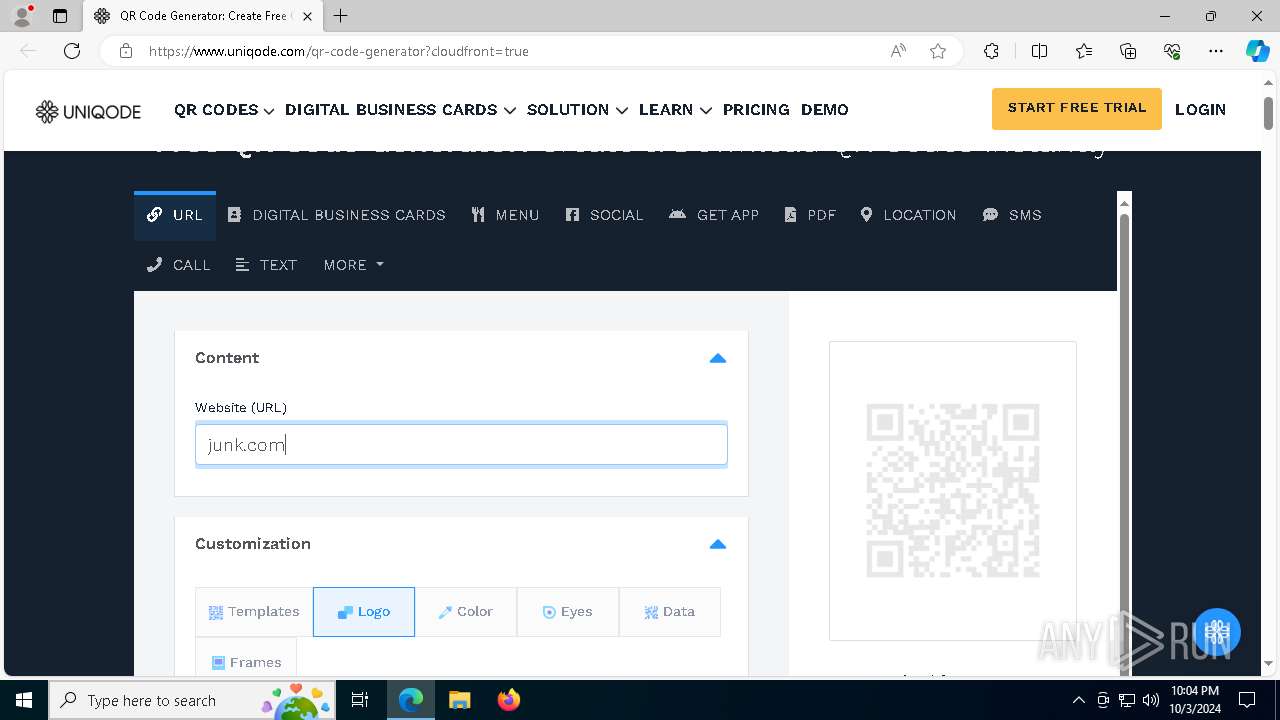Add this page to favorites
This screenshot has height=720, width=1280.
point(938,51)
